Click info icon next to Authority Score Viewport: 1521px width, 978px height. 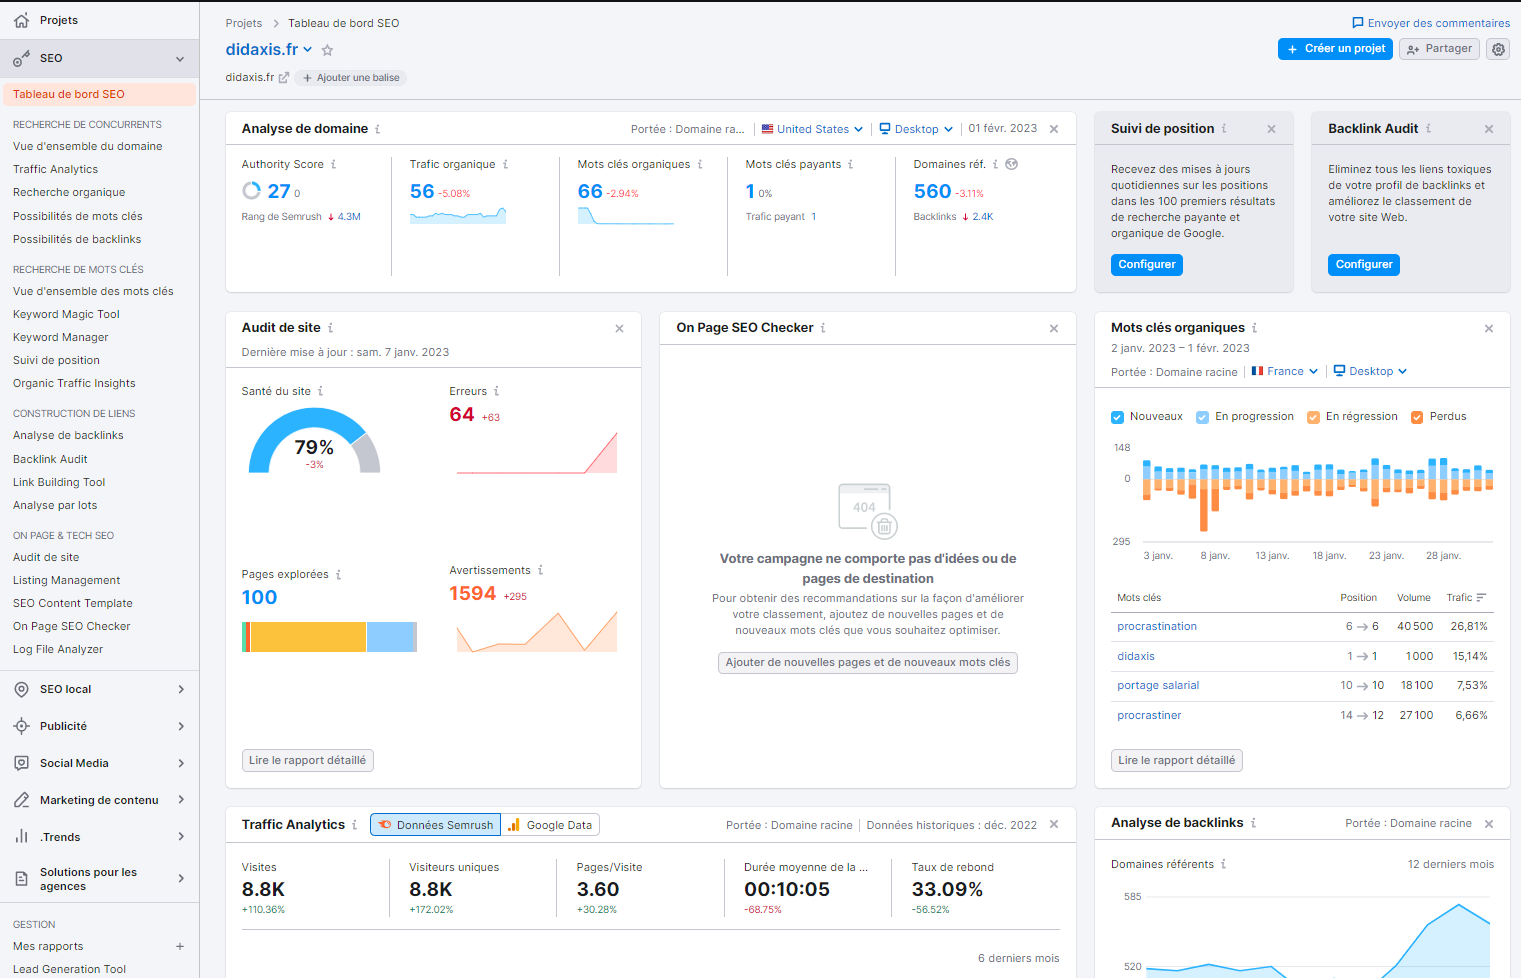tap(333, 164)
